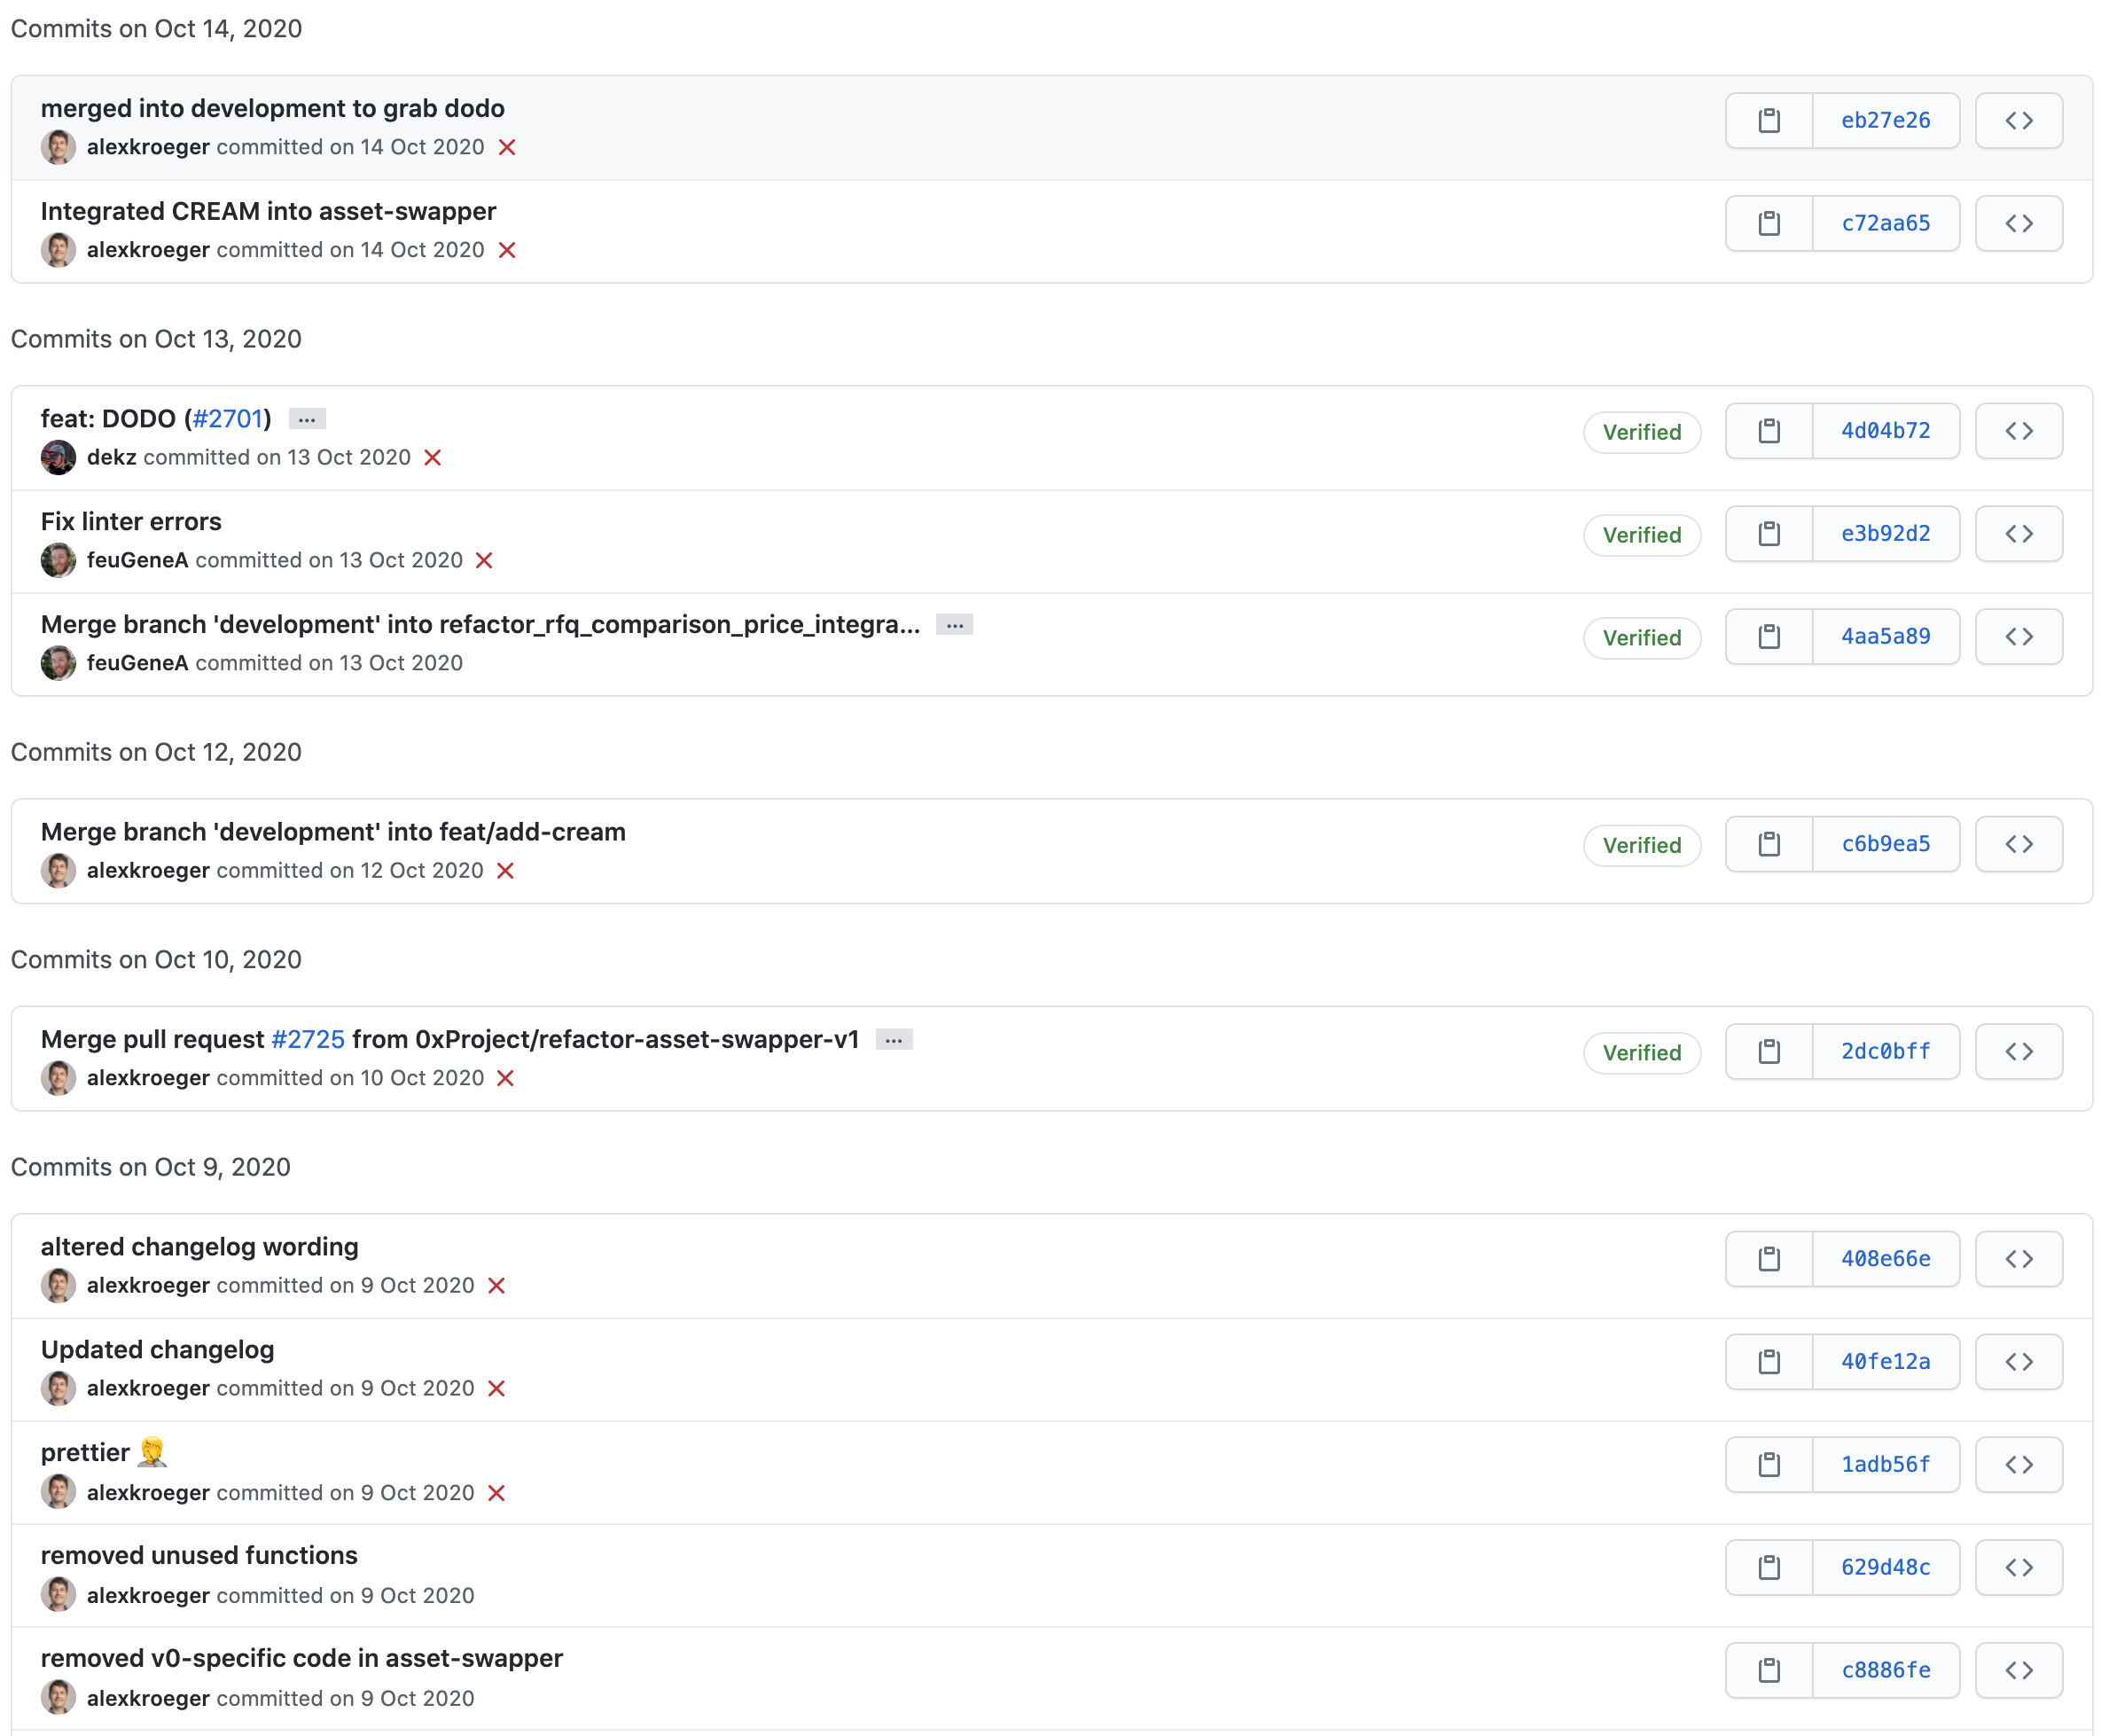Expand description of feat: DODO commit
Screen dimensions: 2101x1736
[307, 419]
